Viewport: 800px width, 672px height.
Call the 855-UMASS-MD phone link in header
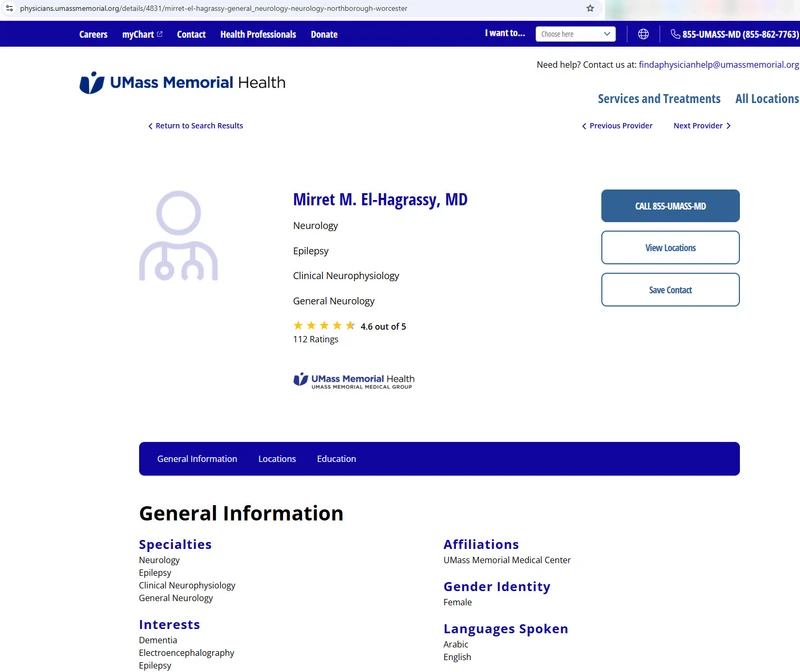[735, 34]
